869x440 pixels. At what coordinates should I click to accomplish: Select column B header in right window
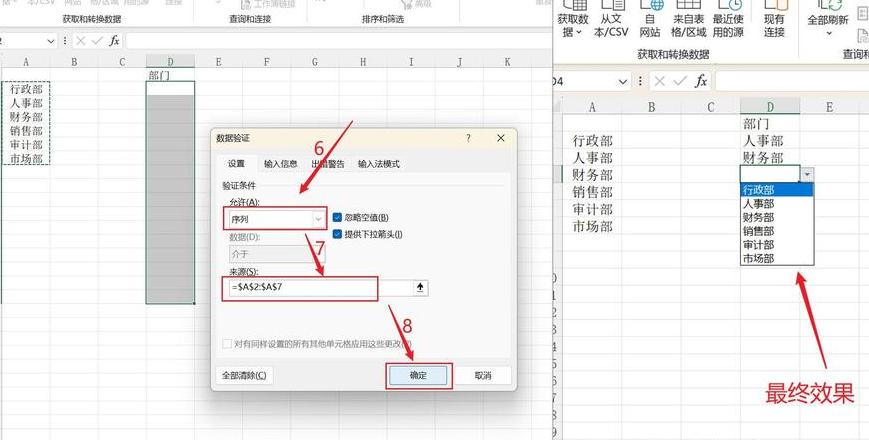652,106
